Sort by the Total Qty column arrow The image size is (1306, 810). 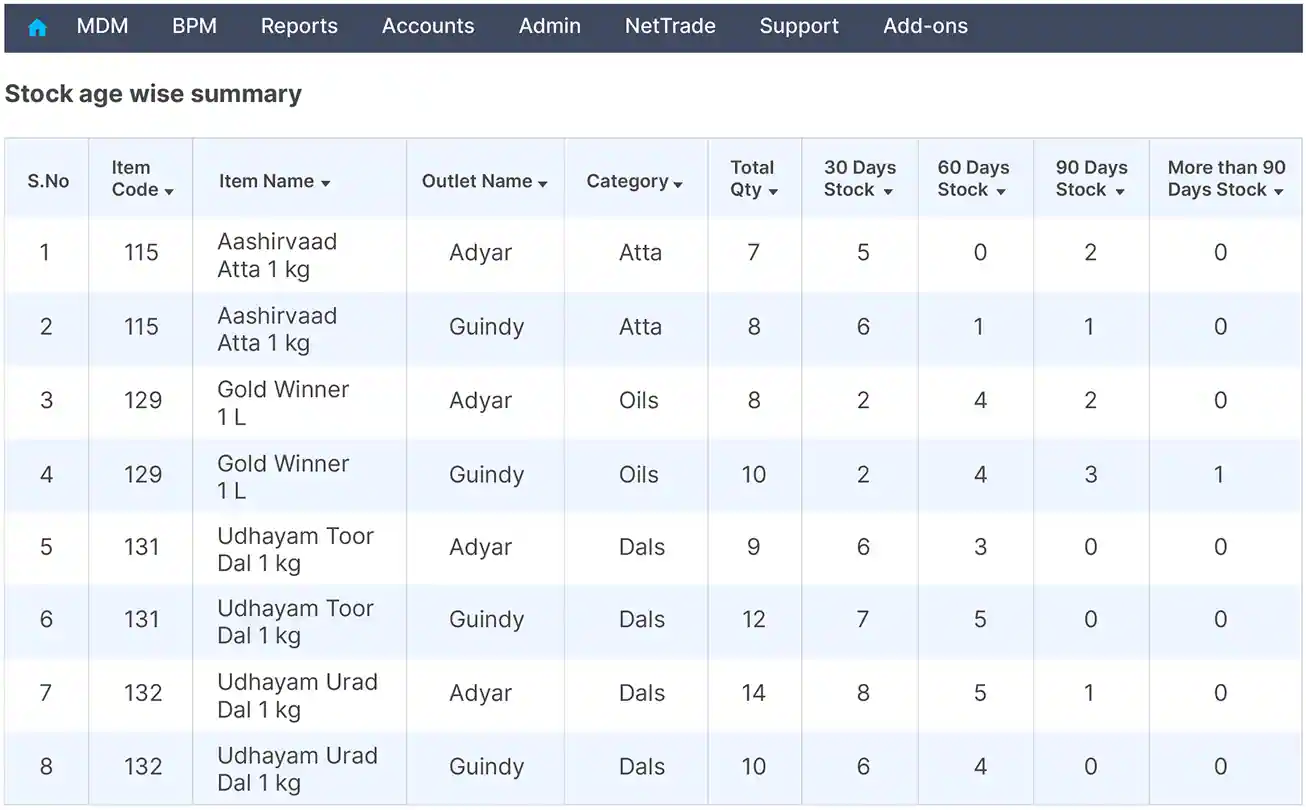pyautogui.click(x=773, y=191)
